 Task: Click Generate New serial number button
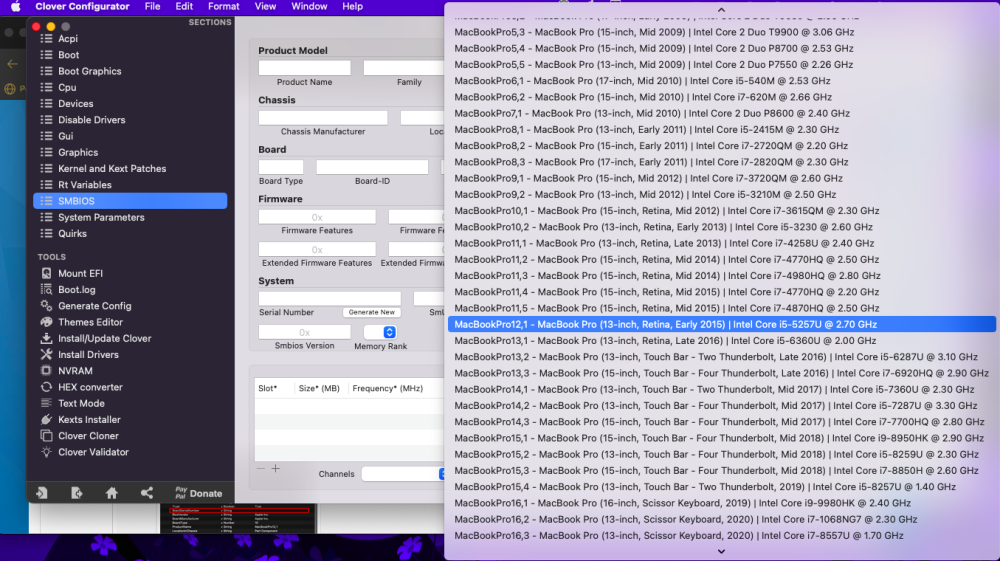pos(372,312)
